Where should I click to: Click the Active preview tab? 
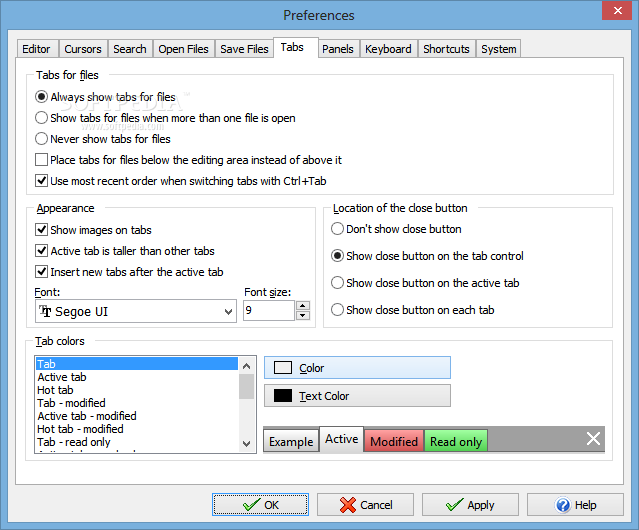(342, 439)
